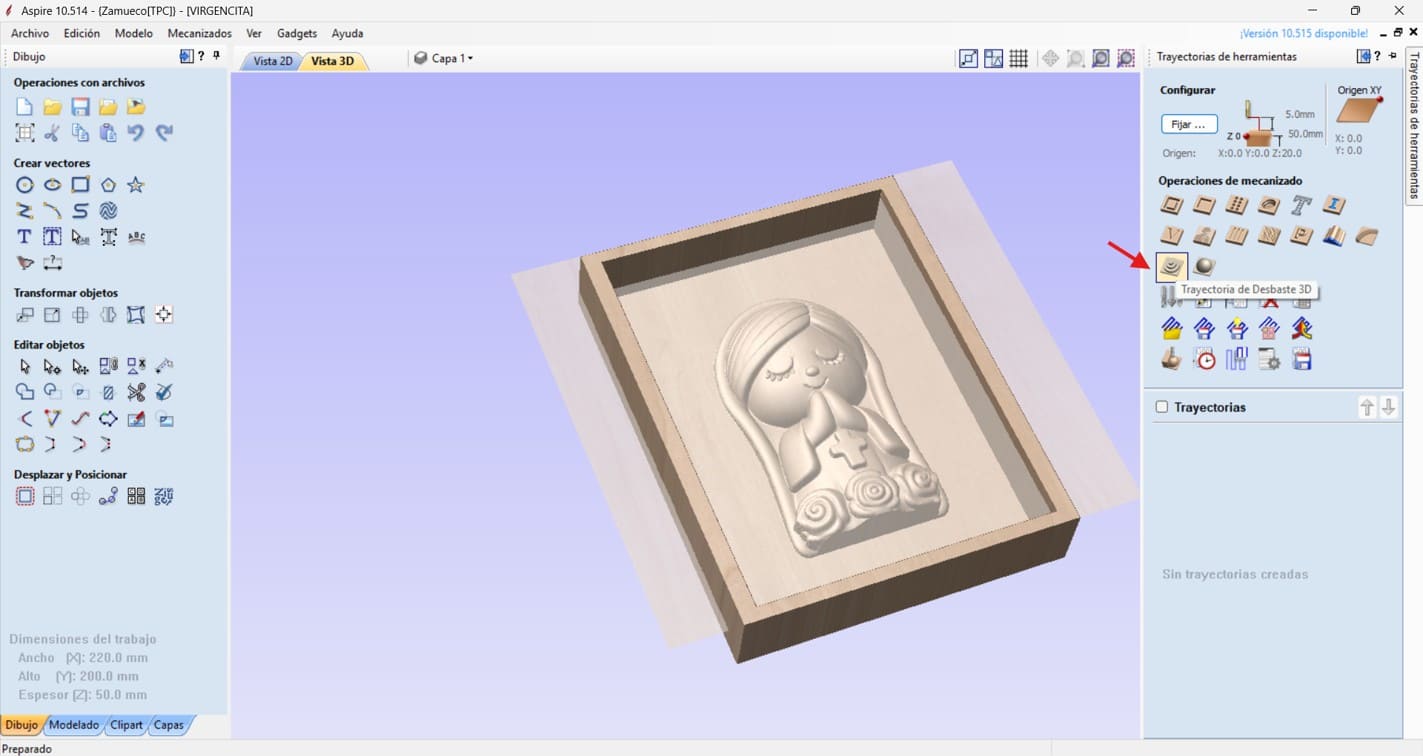Switch to the Vista 2D tab
Image resolution: width=1423 pixels, height=756 pixels.
click(x=272, y=61)
